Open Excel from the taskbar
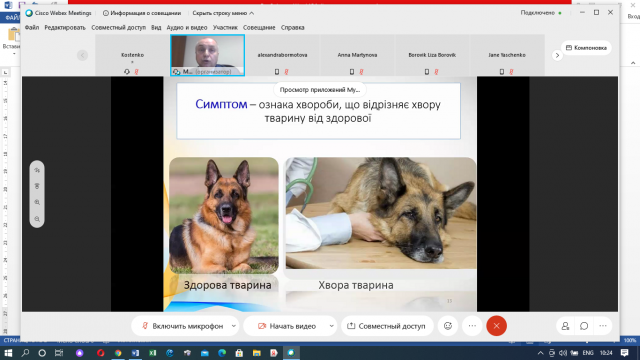 (153, 353)
